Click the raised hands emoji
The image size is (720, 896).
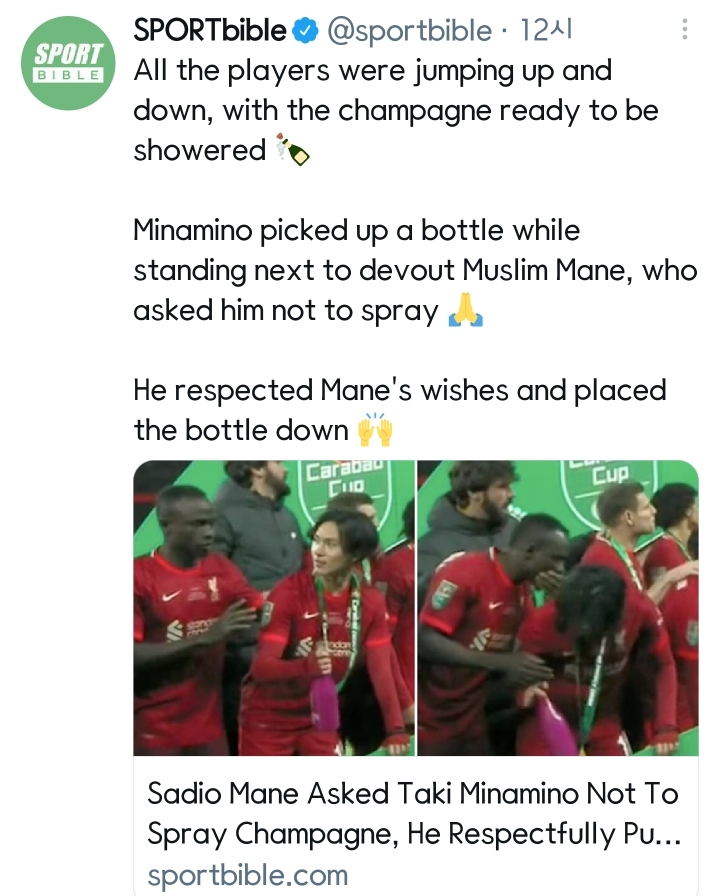(x=375, y=430)
